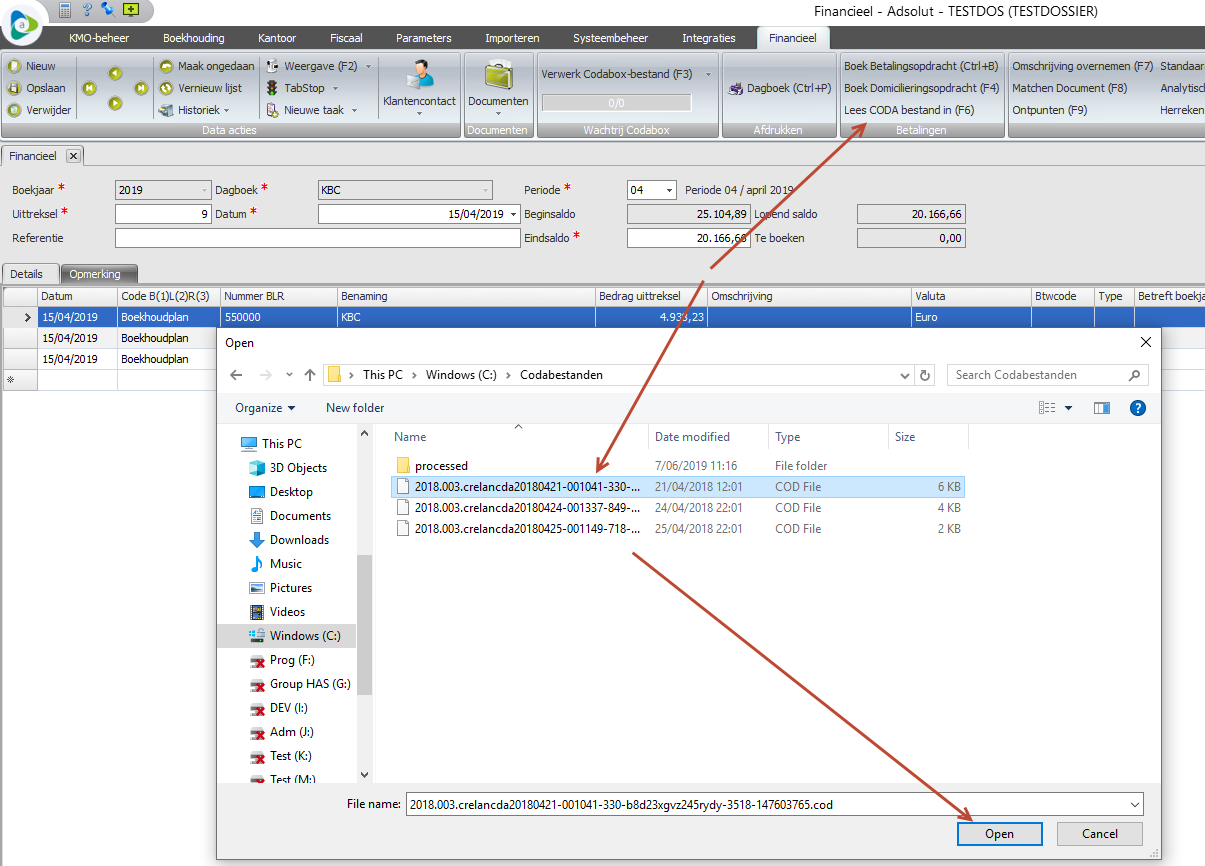Click the navigation pane vertical scrollbar
Viewport: 1205px width, 866px height.
point(365,620)
